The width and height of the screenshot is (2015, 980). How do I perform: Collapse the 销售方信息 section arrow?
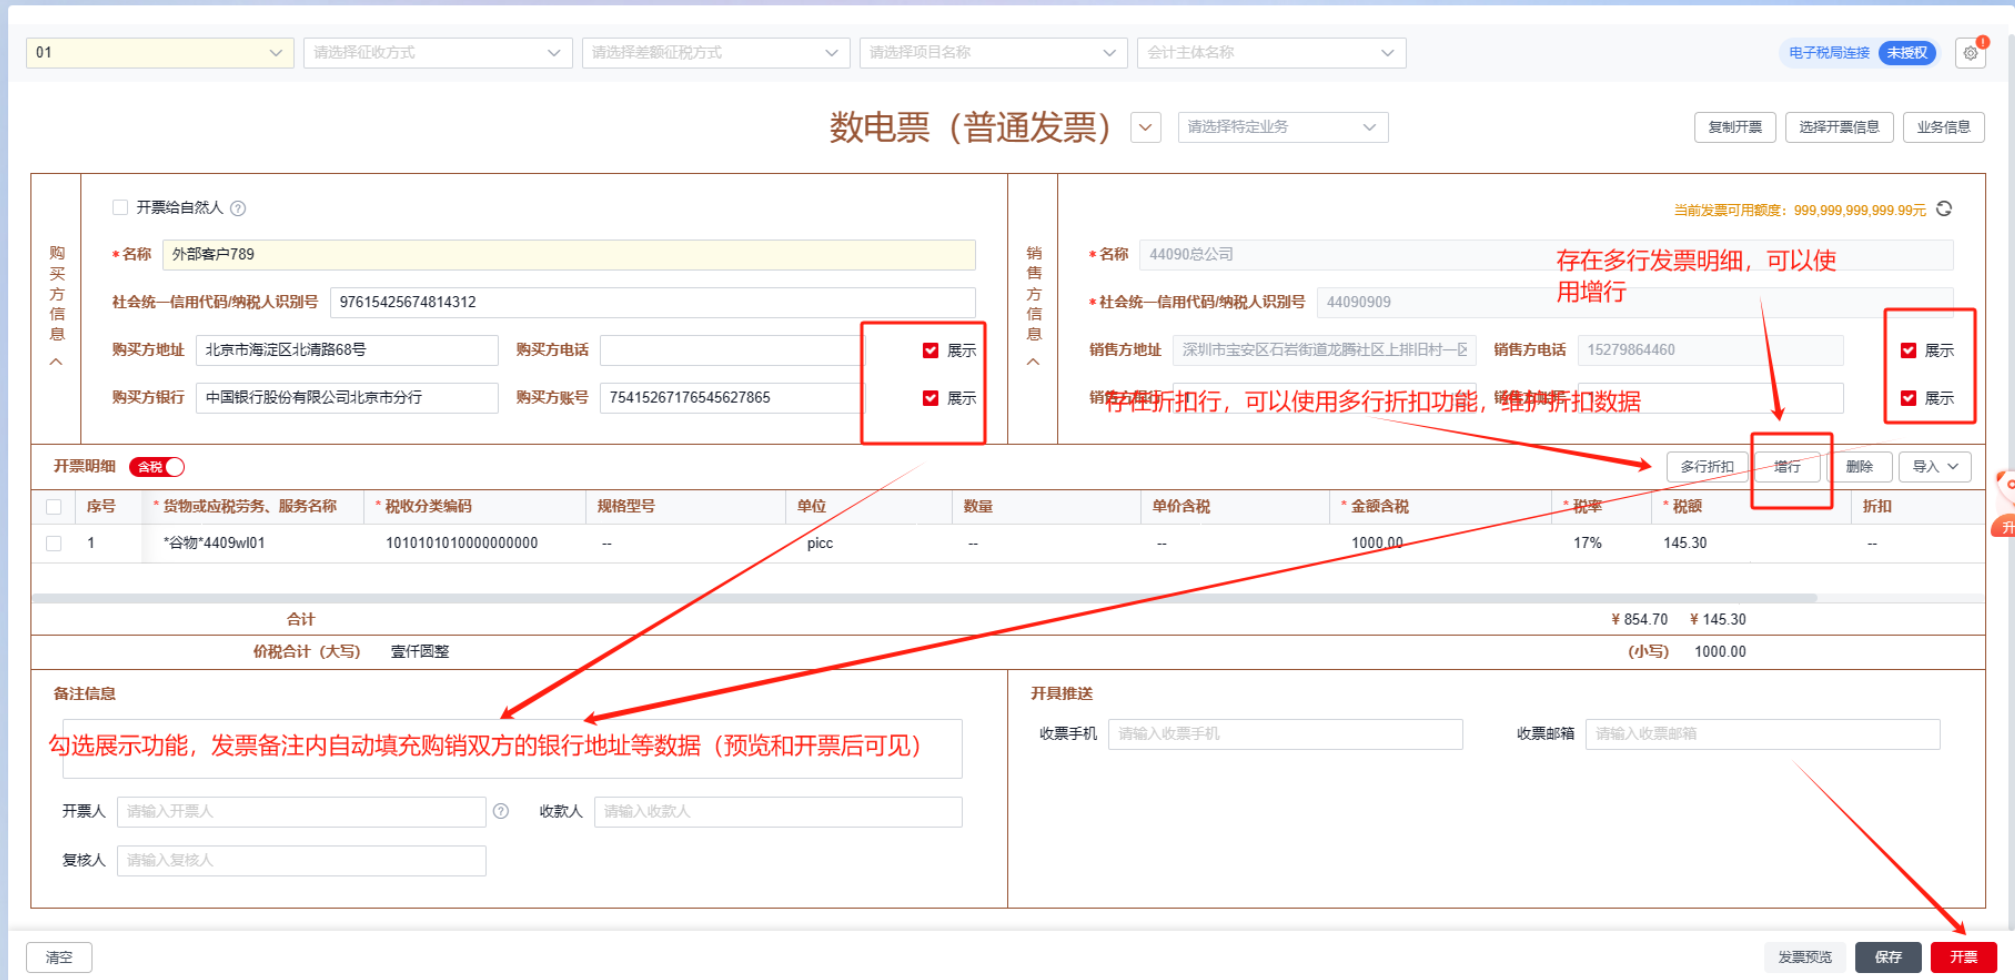tap(1033, 362)
